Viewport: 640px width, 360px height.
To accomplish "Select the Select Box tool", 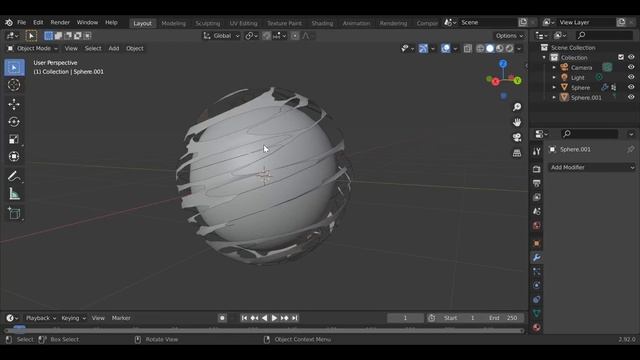I will tap(14, 67).
